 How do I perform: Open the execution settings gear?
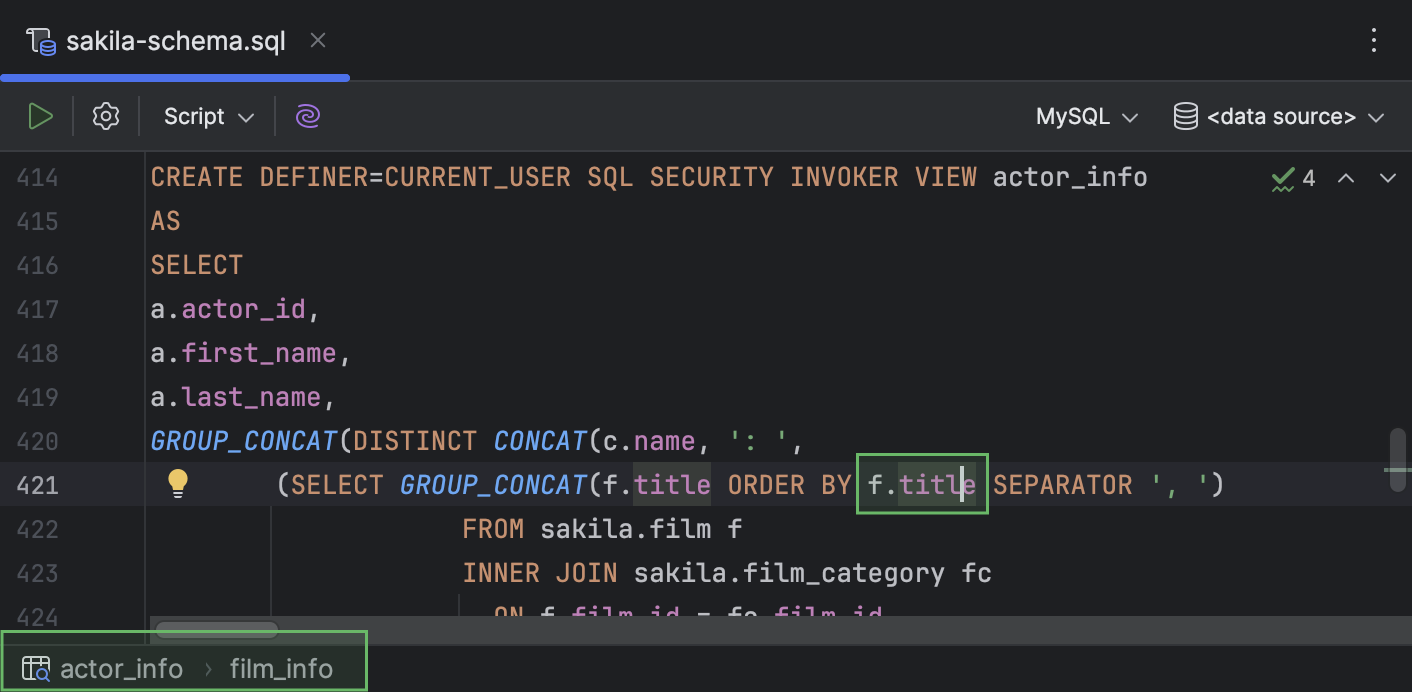(105, 115)
